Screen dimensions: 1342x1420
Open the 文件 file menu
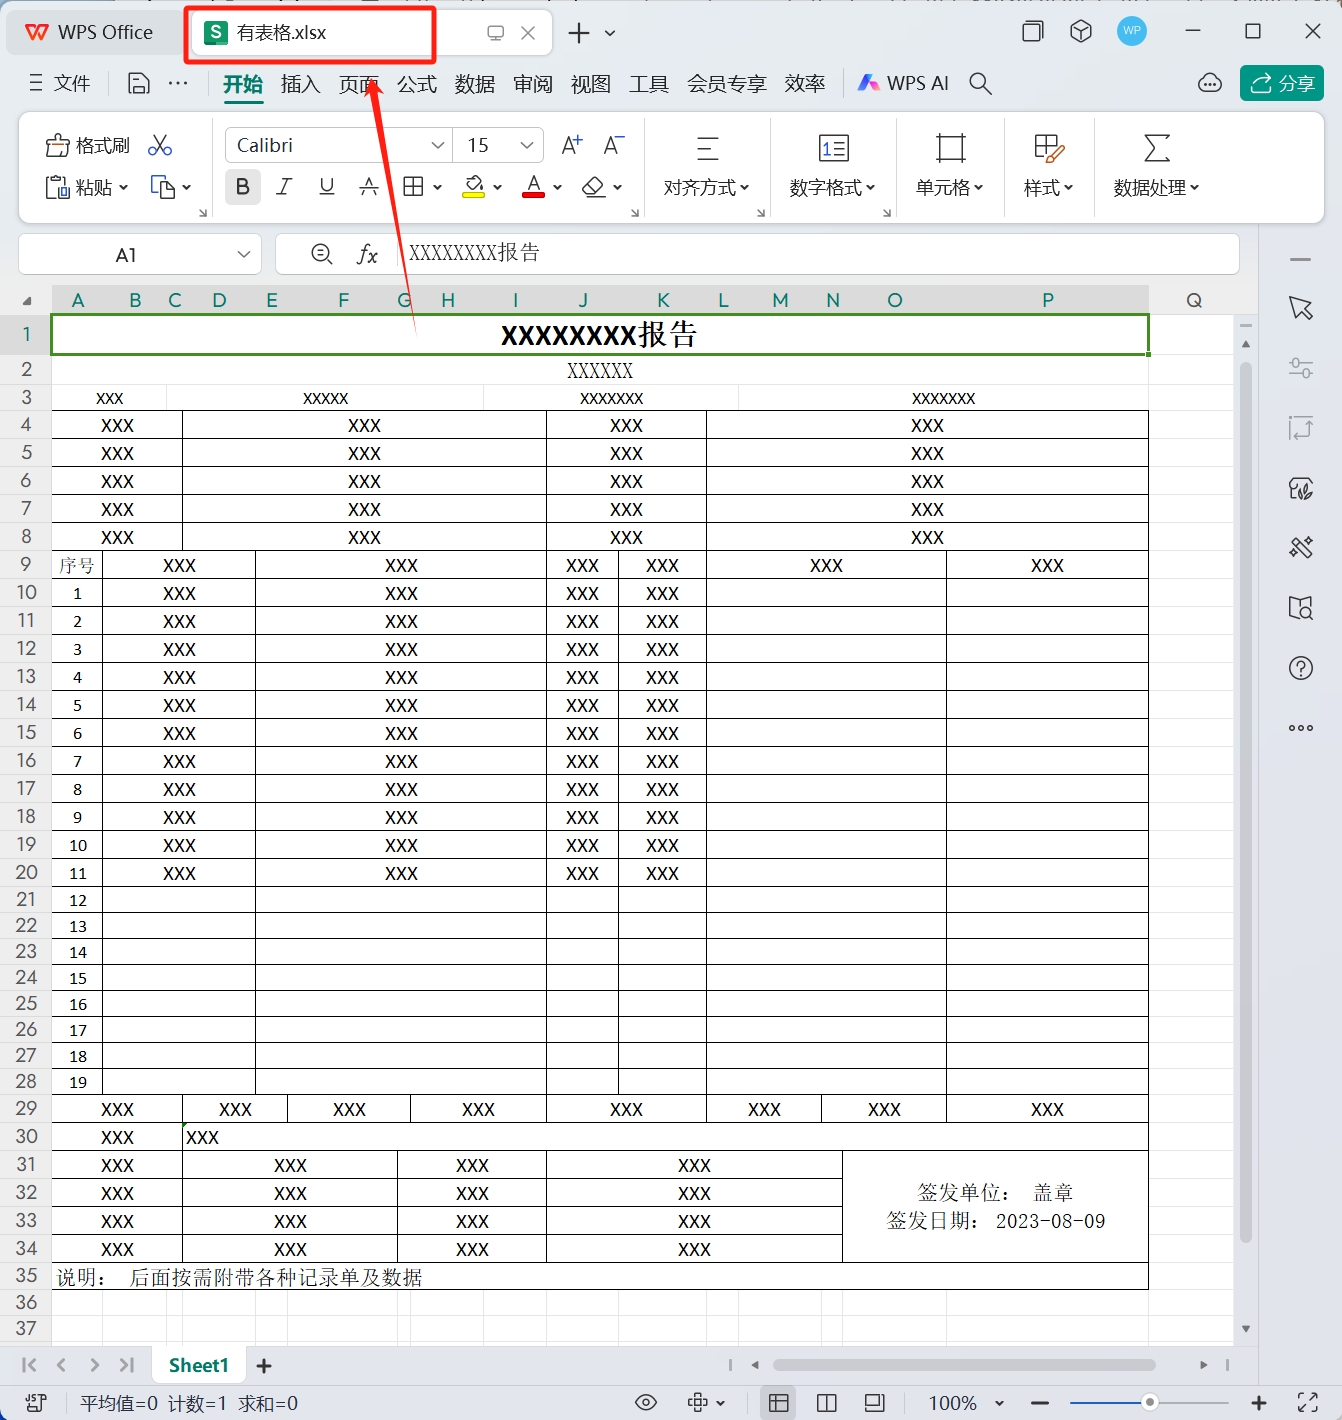pyautogui.click(x=60, y=84)
